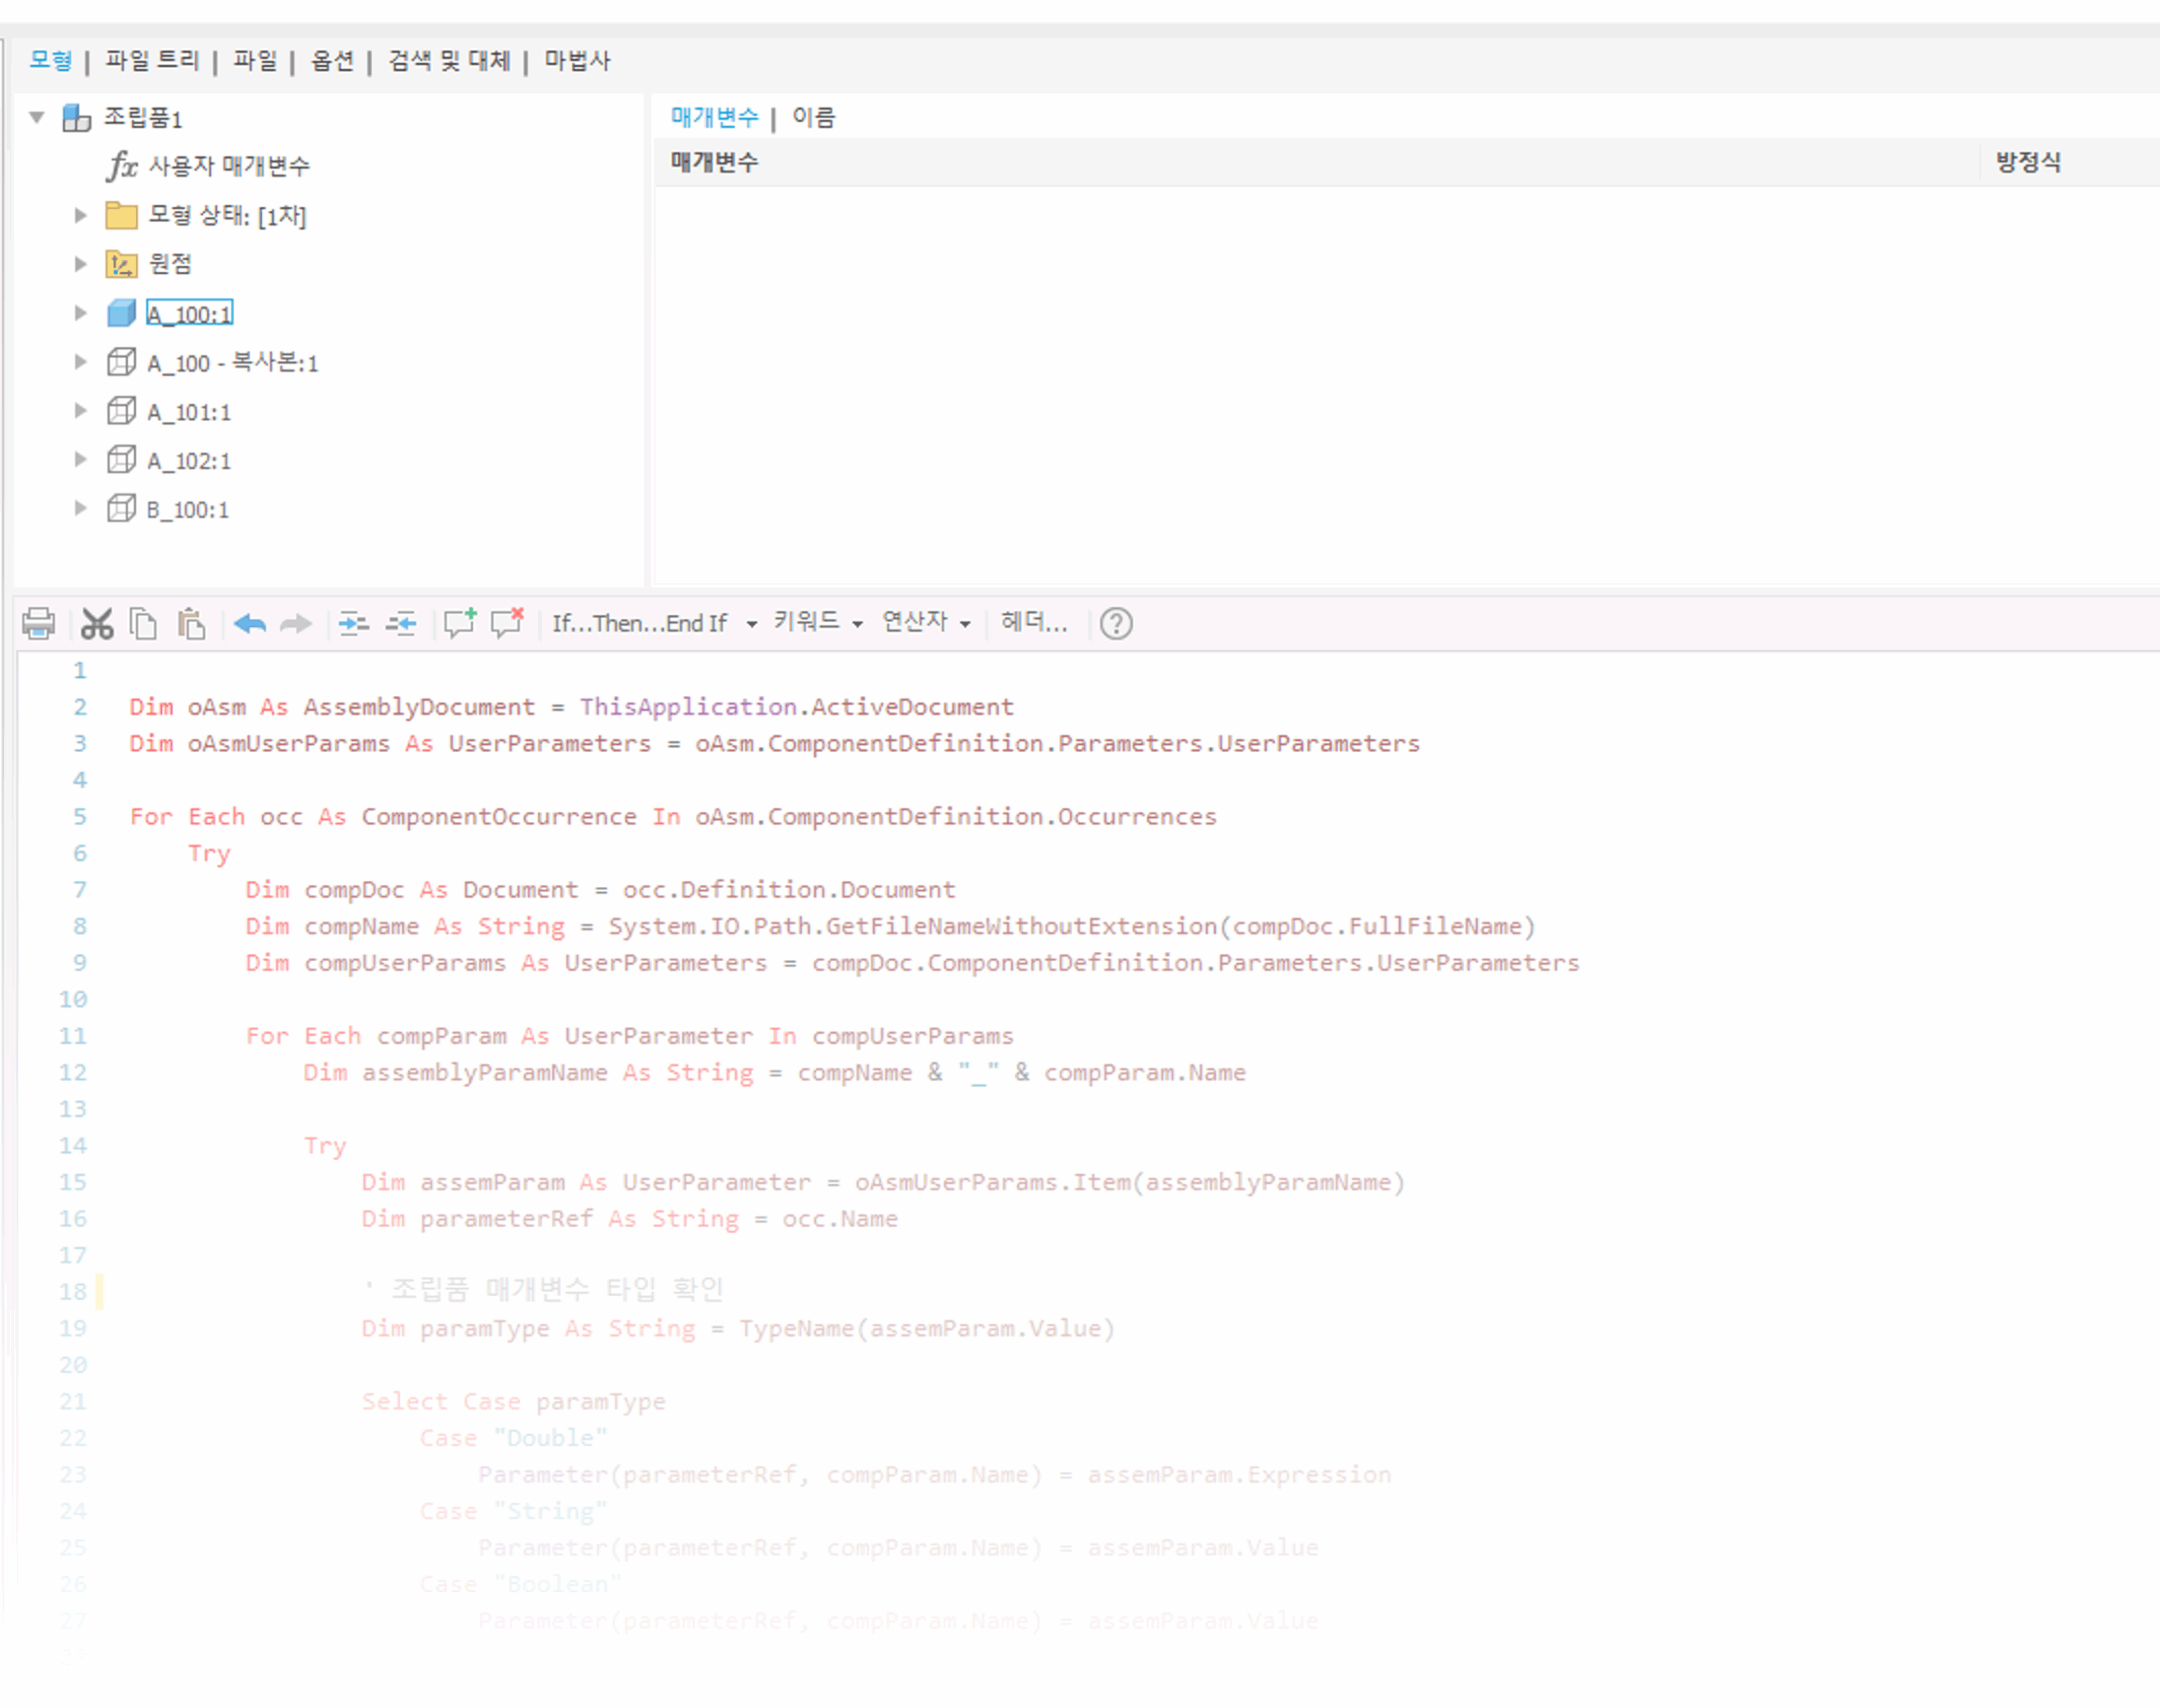
Task: Switch to the 검색 및 대체 tab
Action: 449,61
